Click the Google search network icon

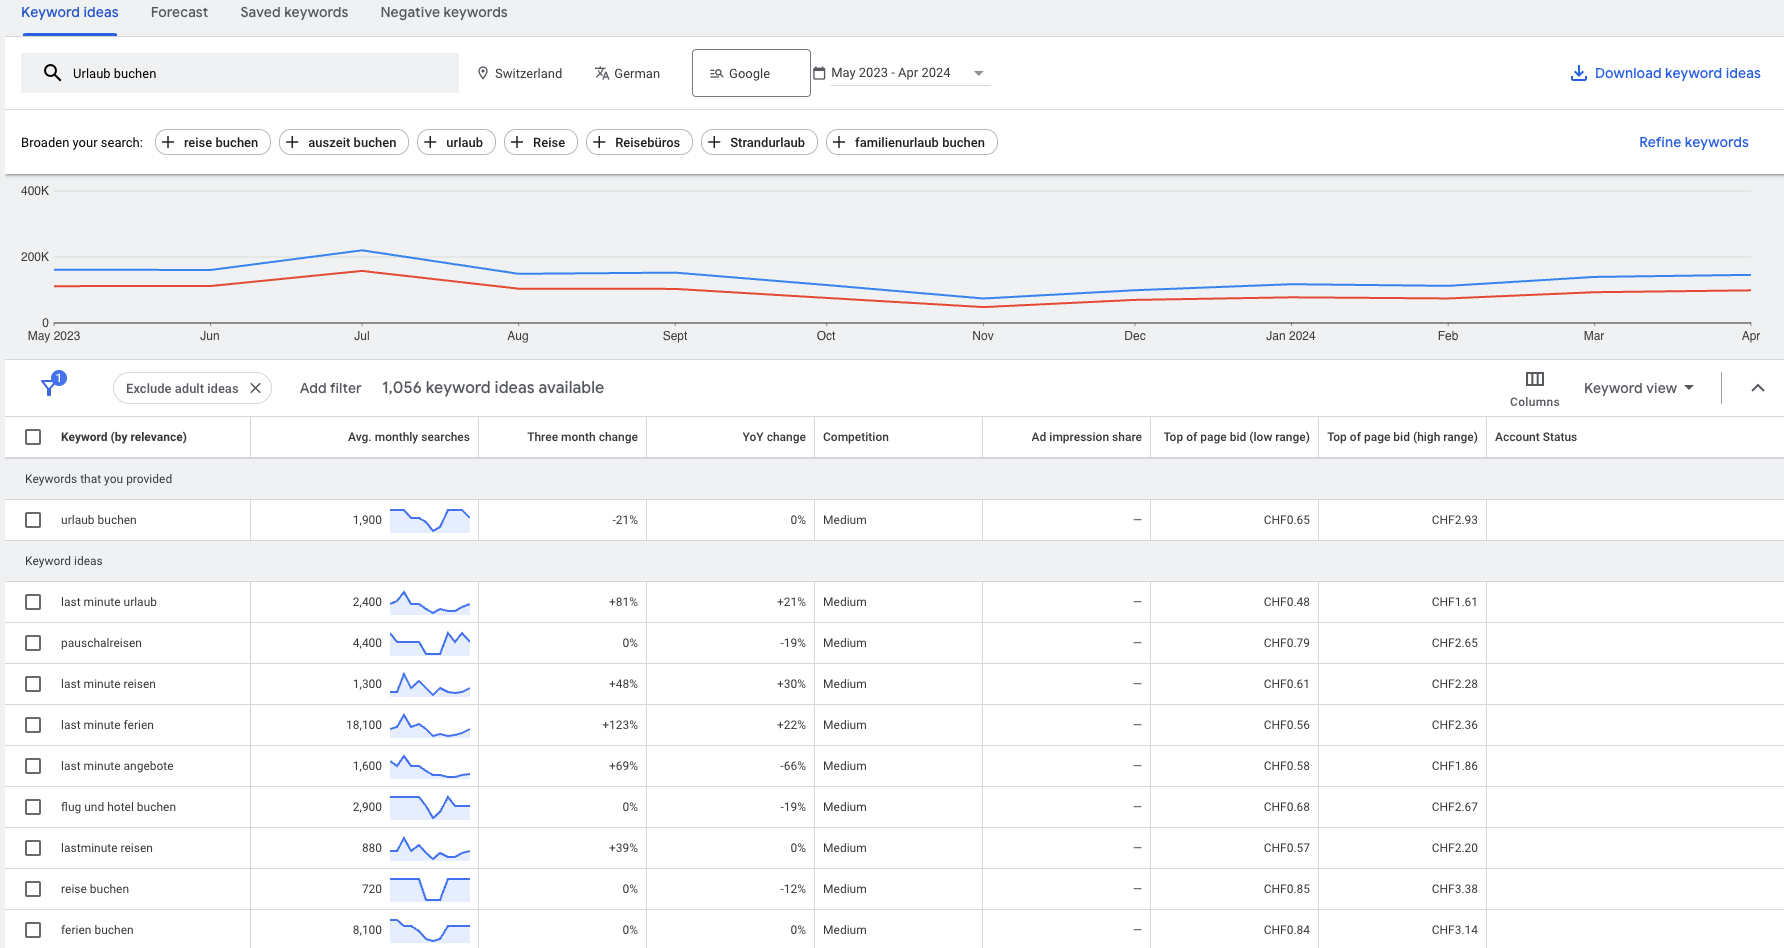716,73
